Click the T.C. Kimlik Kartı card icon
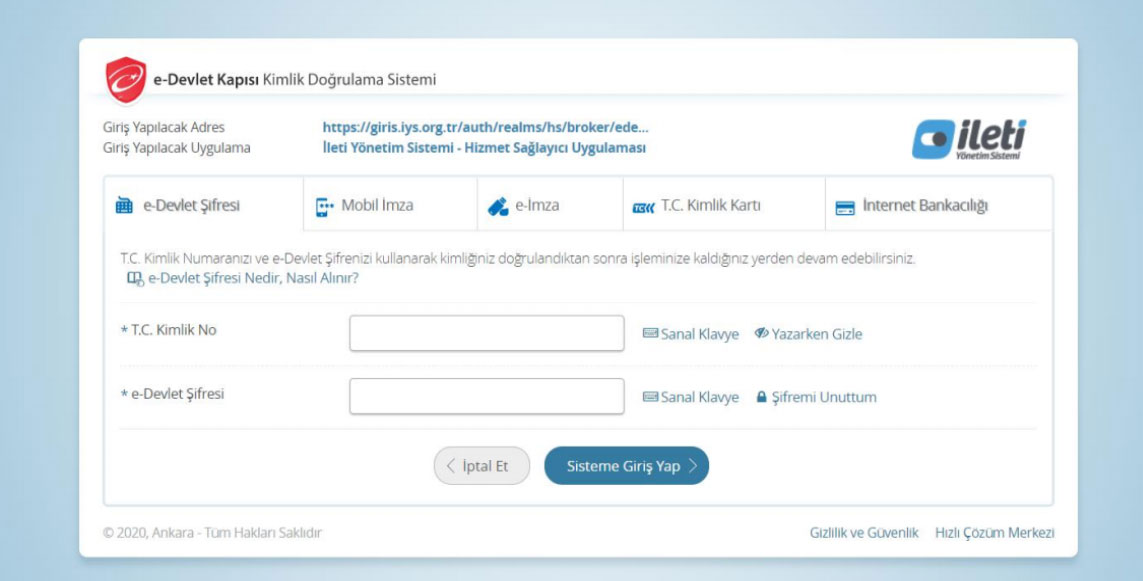The width and height of the screenshot is (1143, 581). coord(644,208)
